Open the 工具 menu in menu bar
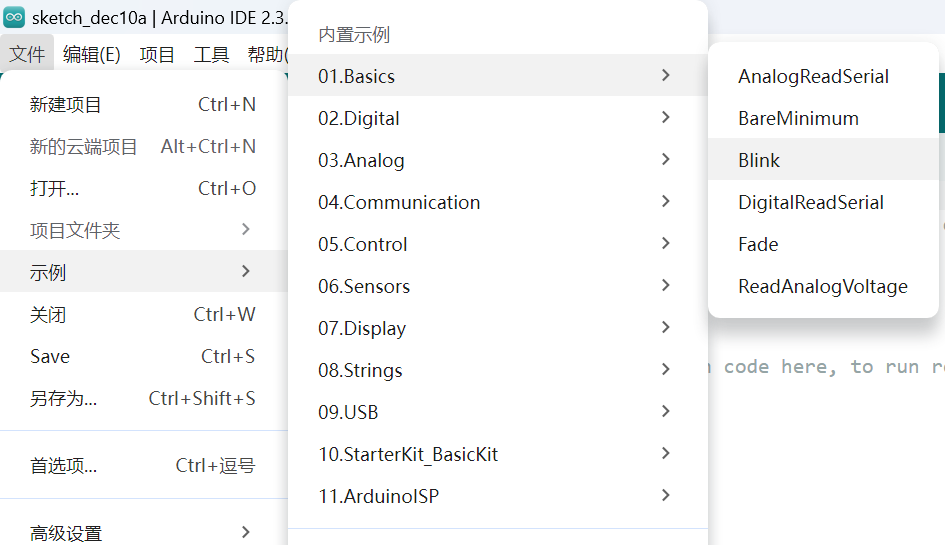945x545 pixels. (211, 54)
